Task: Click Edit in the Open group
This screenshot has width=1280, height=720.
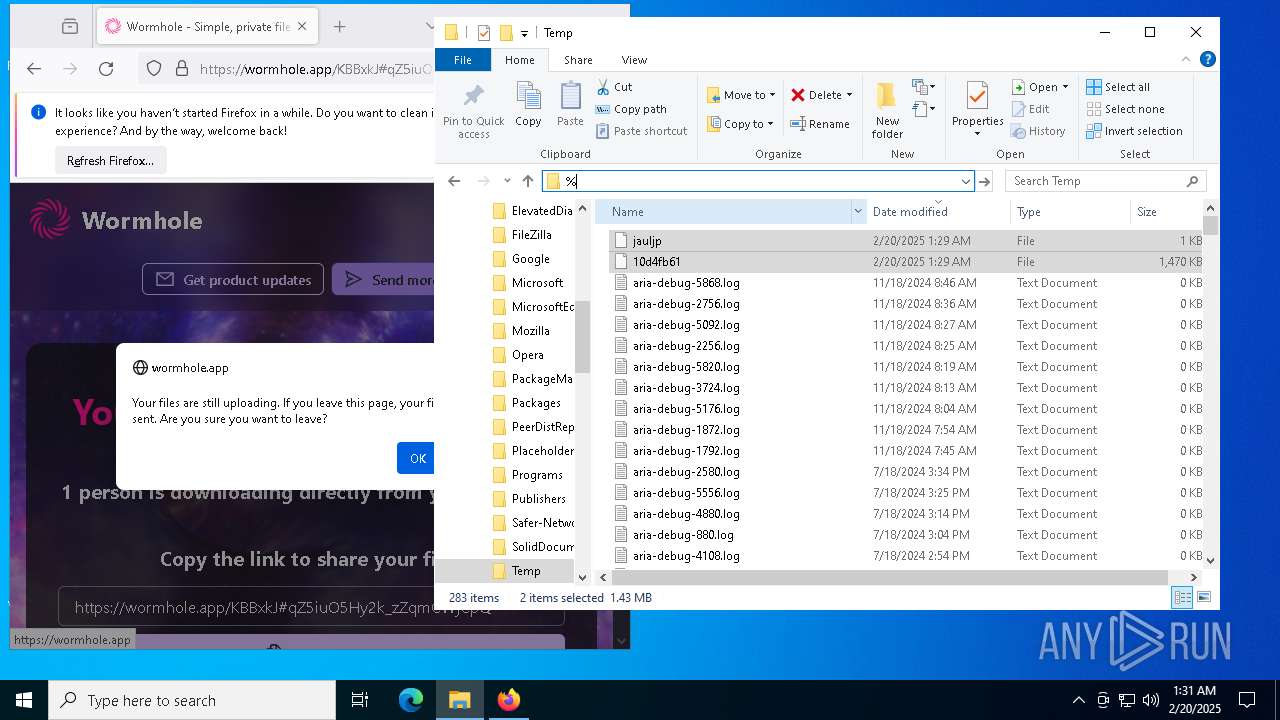Action: pos(1031,109)
